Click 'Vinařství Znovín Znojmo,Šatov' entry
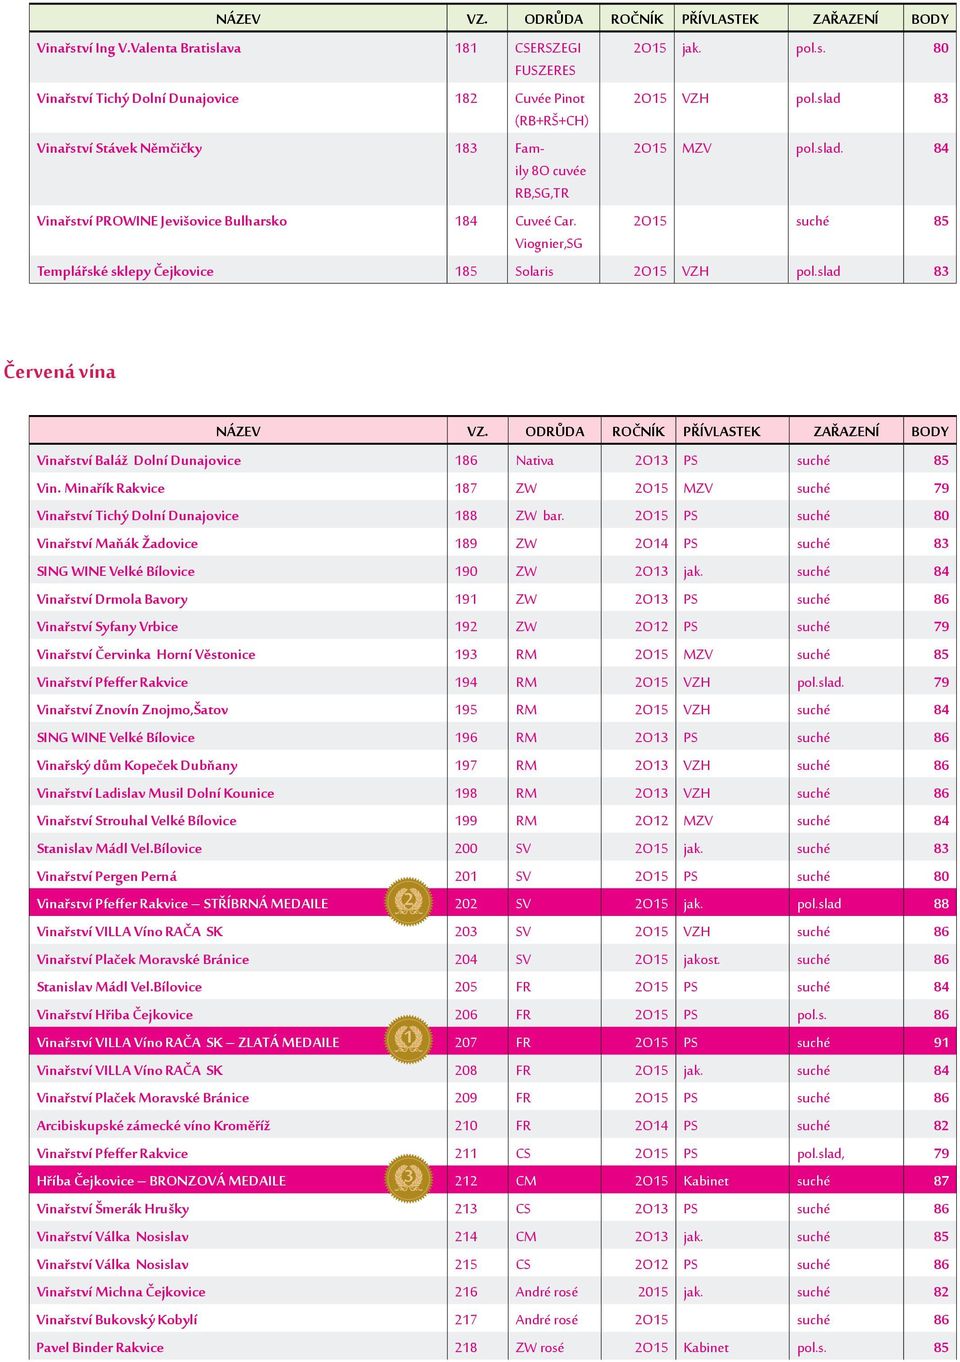 (x=133, y=710)
